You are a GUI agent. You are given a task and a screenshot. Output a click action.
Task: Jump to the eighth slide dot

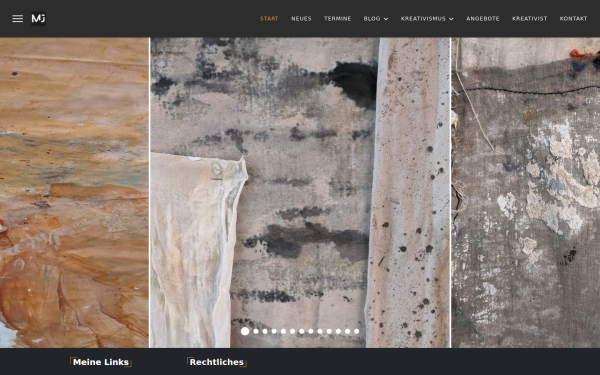[311, 331]
